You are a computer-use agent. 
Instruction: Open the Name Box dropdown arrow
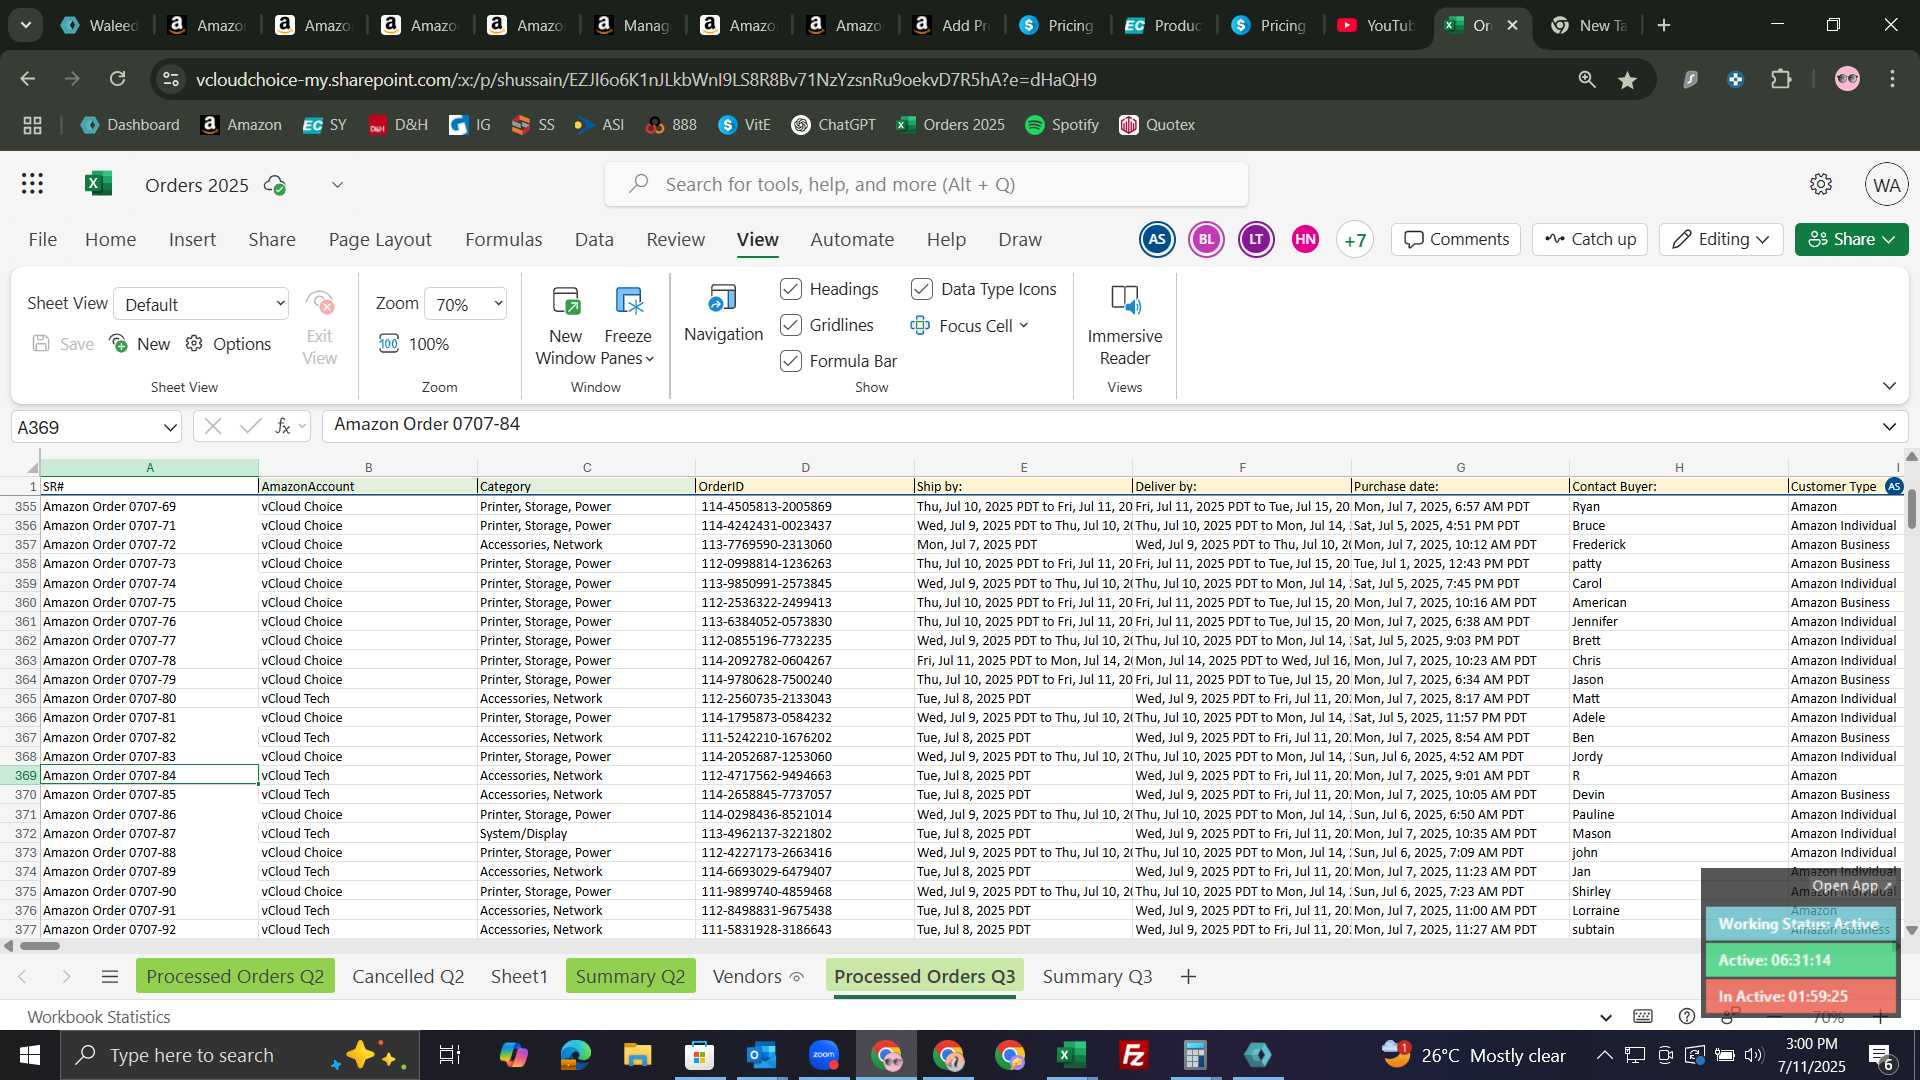[x=169, y=428]
